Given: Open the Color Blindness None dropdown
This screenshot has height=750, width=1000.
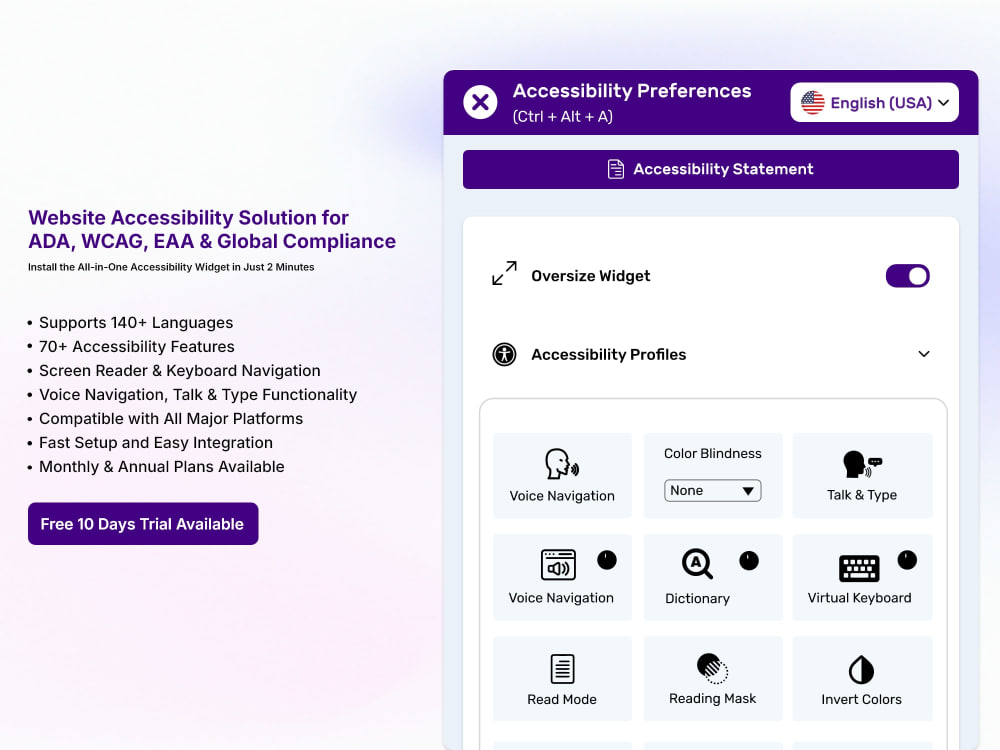Looking at the screenshot, I should [x=712, y=490].
